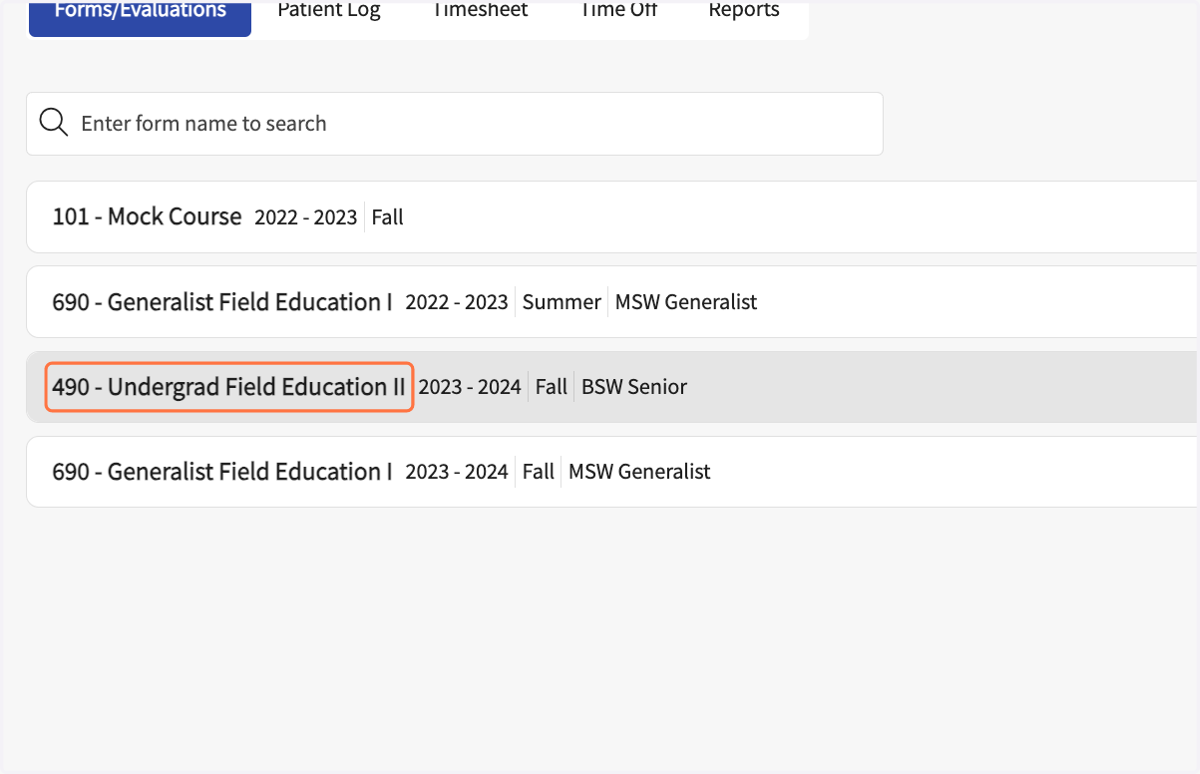
Task: Click MSW Generalist on the 2023 - 2024 row
Action: (639, 471)
